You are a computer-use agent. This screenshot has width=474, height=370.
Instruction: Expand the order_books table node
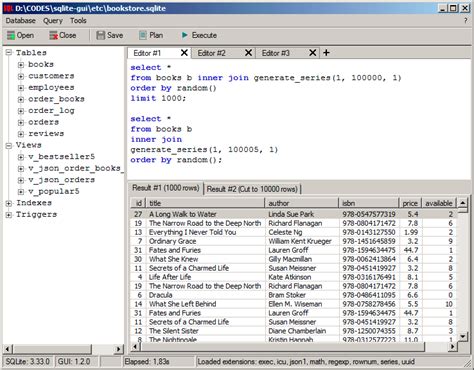click(21, 99)
